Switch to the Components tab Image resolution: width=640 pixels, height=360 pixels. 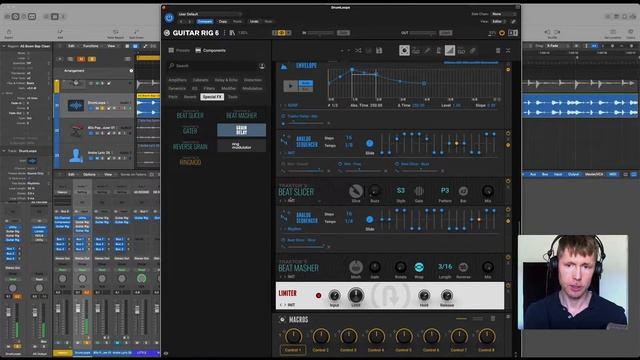210,50
